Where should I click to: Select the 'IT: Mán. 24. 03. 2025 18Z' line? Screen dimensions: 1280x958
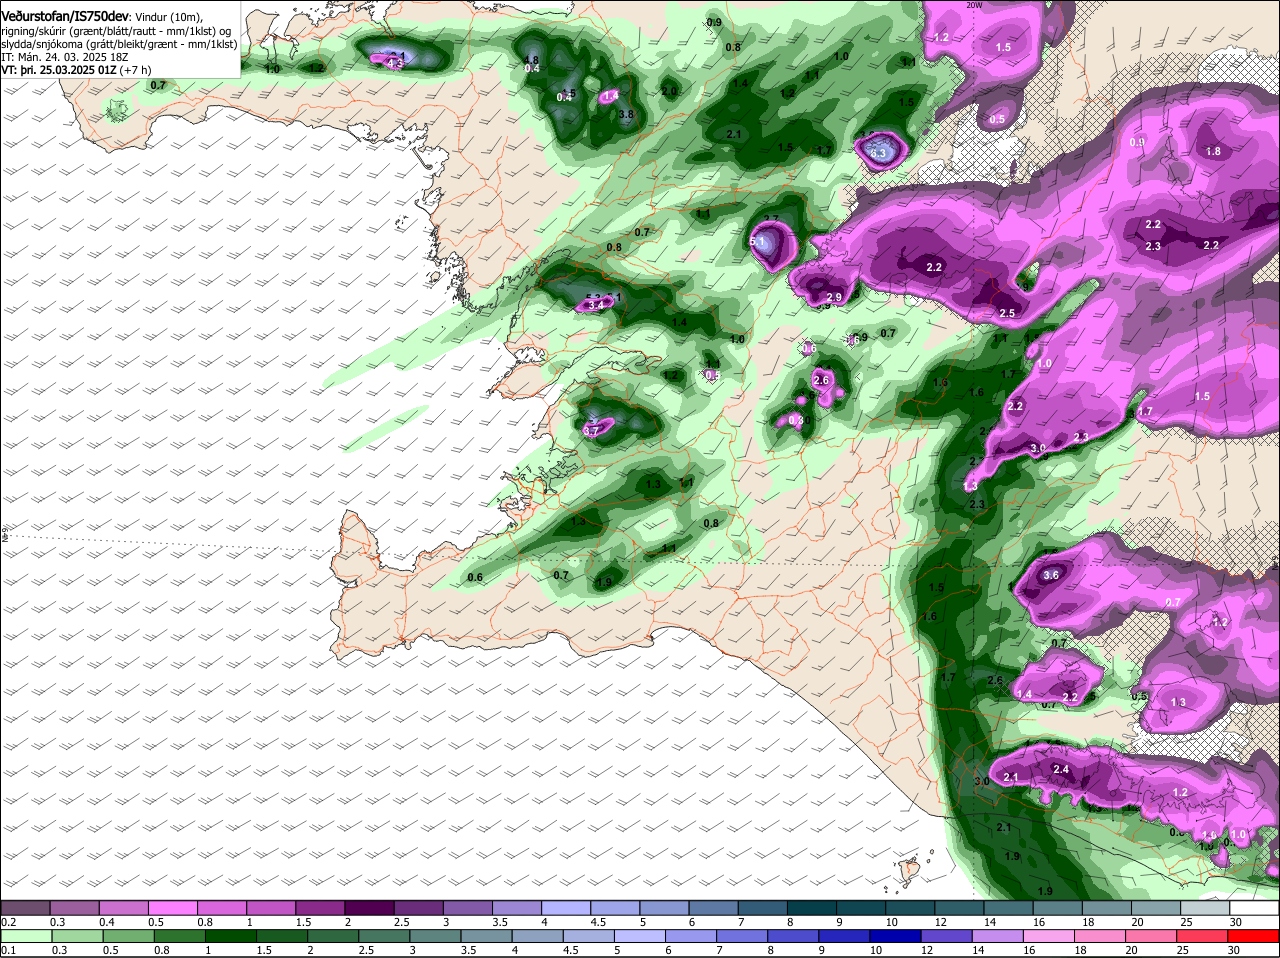(64, 57)
